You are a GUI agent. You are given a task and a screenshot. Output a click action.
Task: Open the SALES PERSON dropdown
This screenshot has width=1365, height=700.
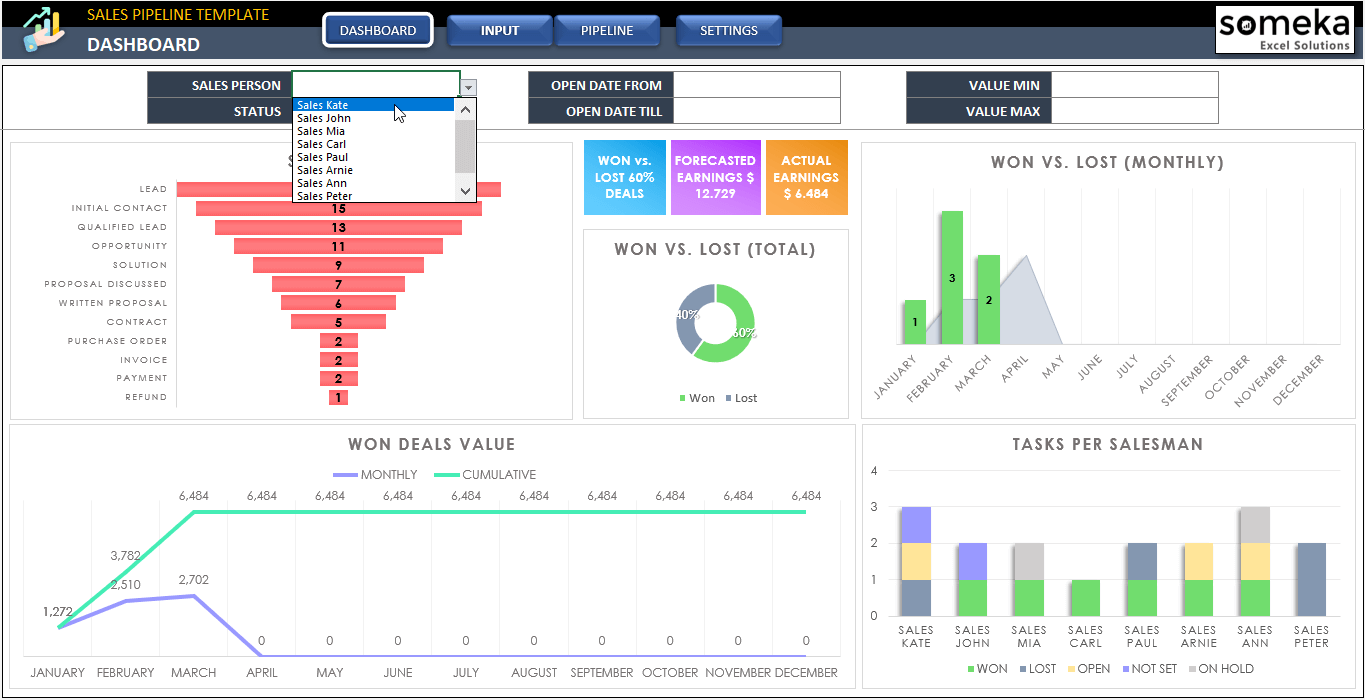click(x=466, y=85)
